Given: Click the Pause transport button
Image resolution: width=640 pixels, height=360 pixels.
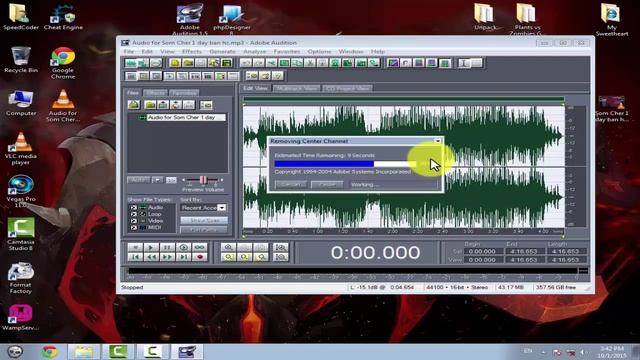Looking at the screenshot, I should [x=167, y=247].
